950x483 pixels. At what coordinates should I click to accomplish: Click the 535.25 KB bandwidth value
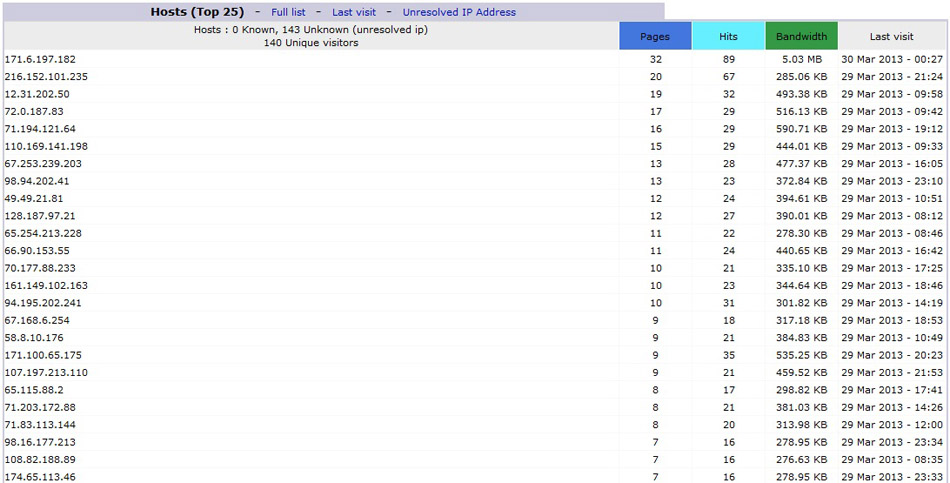tap(802, 355)
